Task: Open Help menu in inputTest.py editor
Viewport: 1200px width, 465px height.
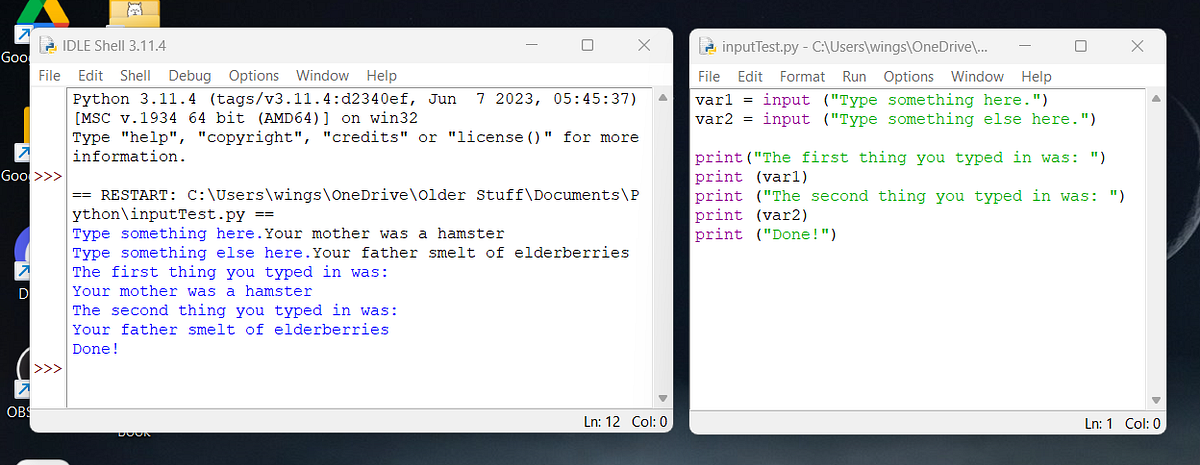Action: pos(1036,76)
